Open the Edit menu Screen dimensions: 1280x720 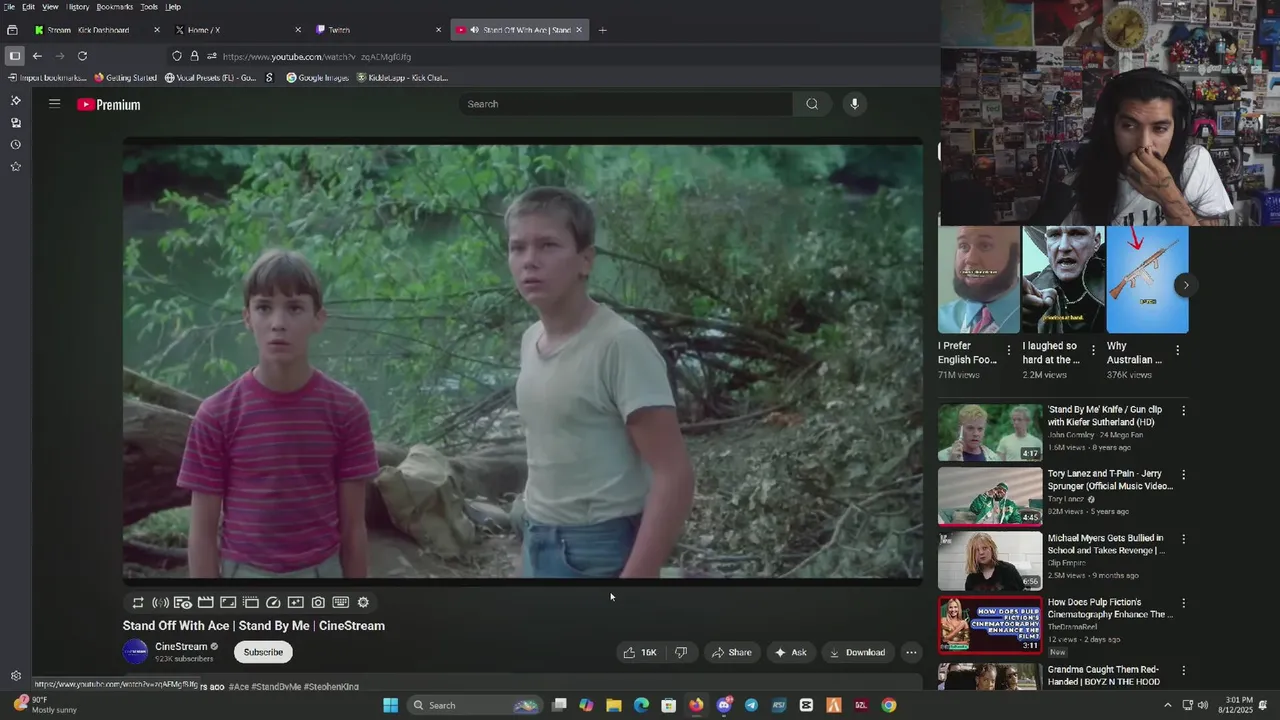(28, 6)
